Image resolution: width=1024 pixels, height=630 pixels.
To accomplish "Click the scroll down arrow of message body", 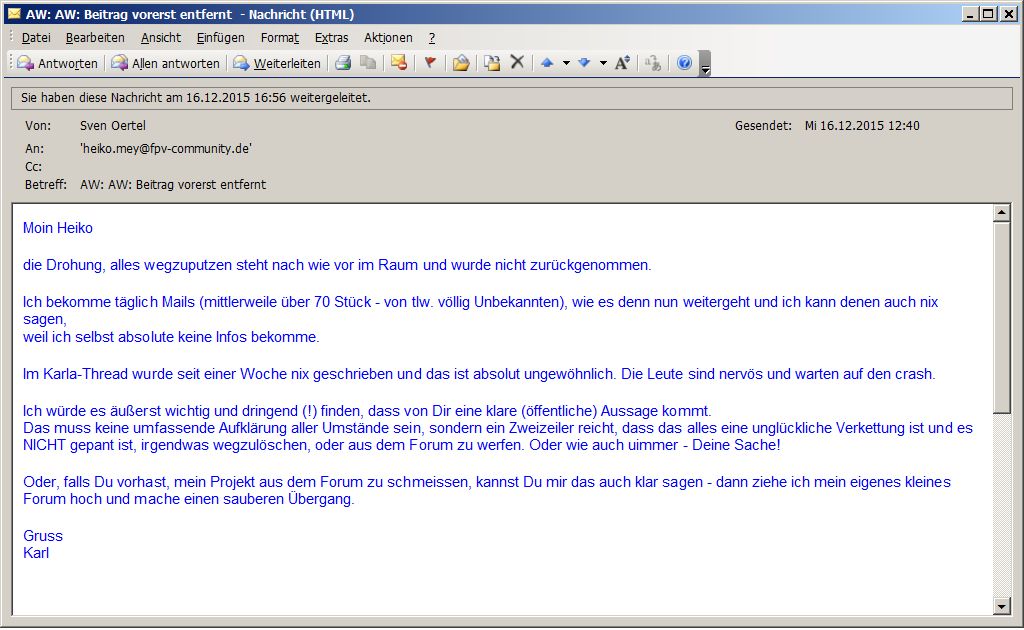I will coord(1002,606).
